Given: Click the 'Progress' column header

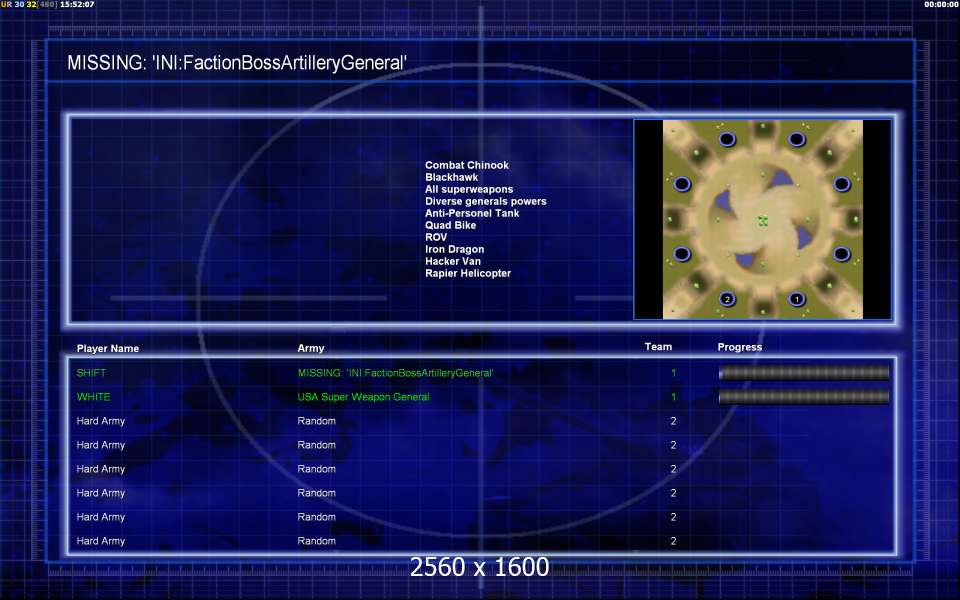Looking at the screenshot, I should point(740,347).
